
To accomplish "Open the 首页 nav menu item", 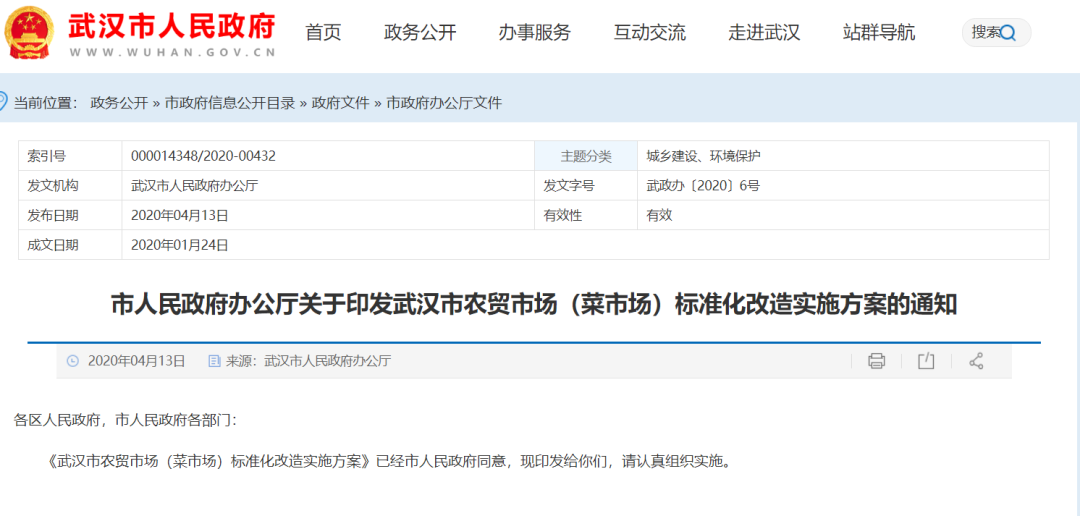I will 323,32.
